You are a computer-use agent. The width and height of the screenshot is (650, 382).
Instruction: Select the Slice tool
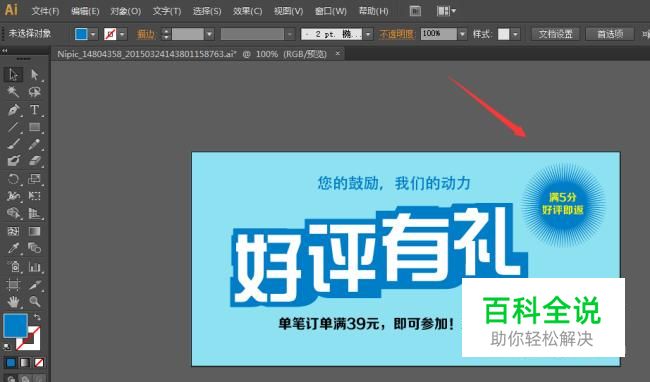(35, 284)
